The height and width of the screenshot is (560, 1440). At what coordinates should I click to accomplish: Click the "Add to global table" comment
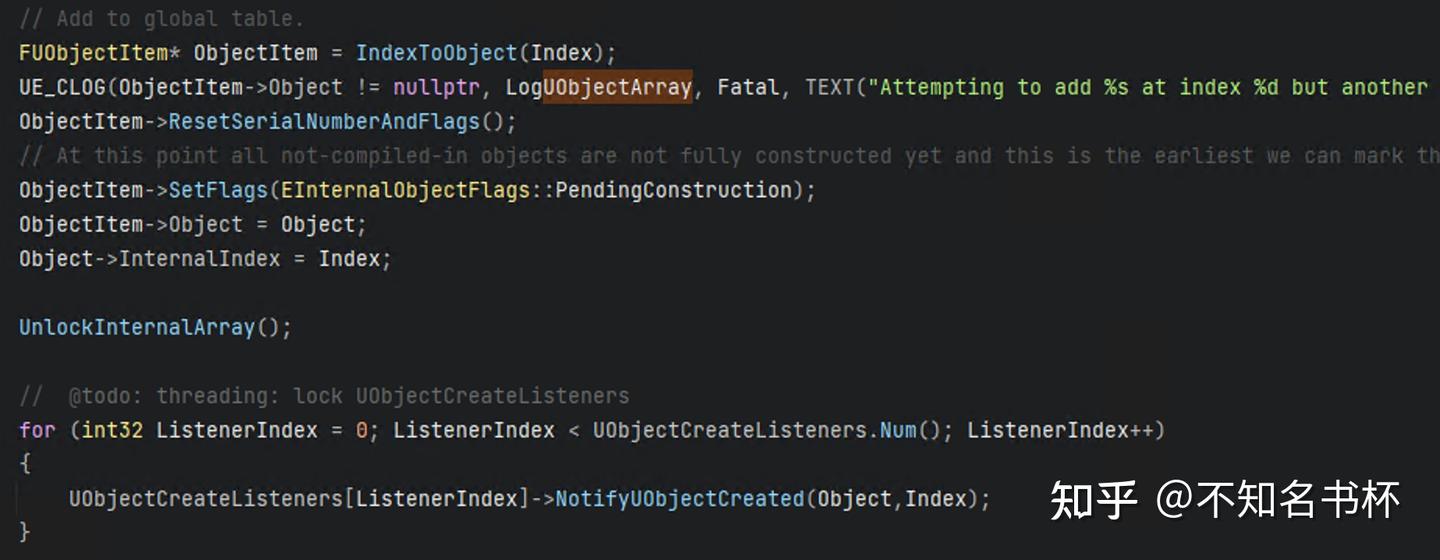161,19
